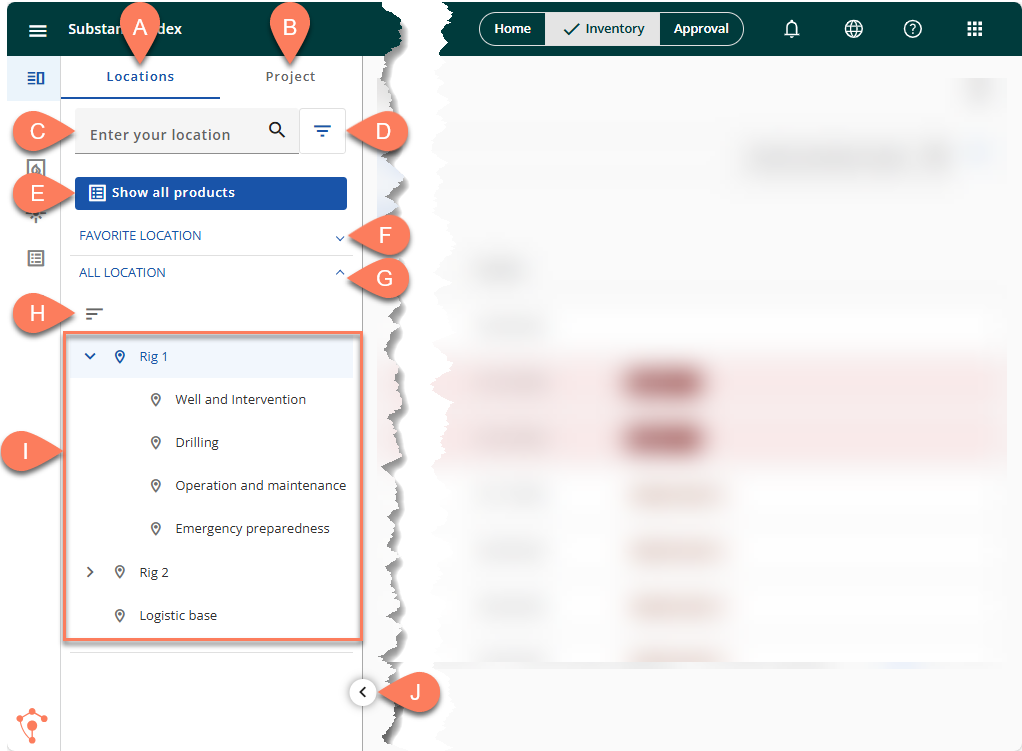Click the Show all products button
The width and height of the screenshot is (1022, 751).
(x=211, y=193)
